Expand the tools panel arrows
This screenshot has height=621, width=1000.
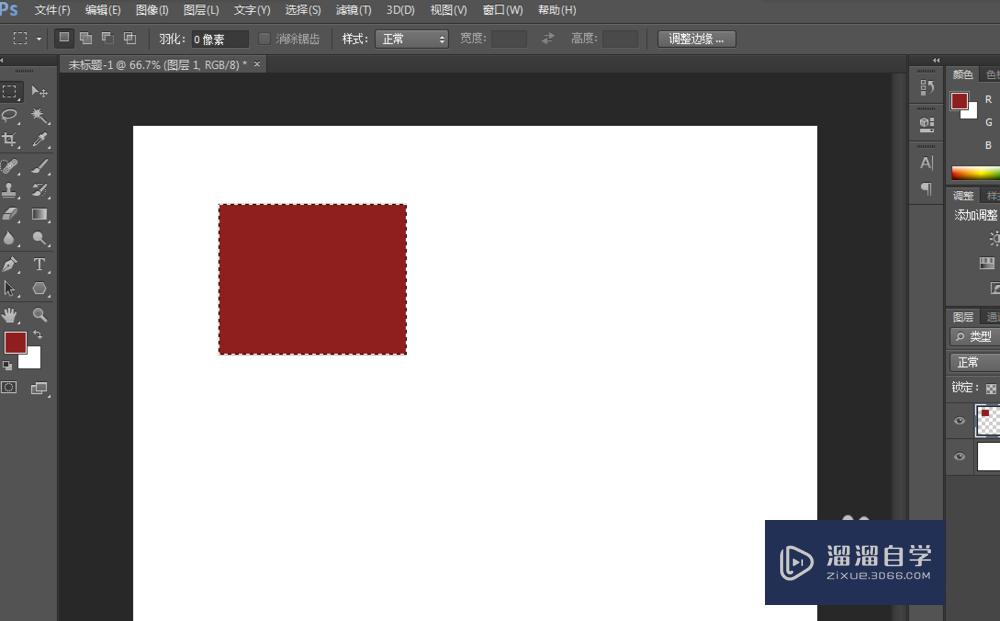pyautogui.click(x=3, y=61)
